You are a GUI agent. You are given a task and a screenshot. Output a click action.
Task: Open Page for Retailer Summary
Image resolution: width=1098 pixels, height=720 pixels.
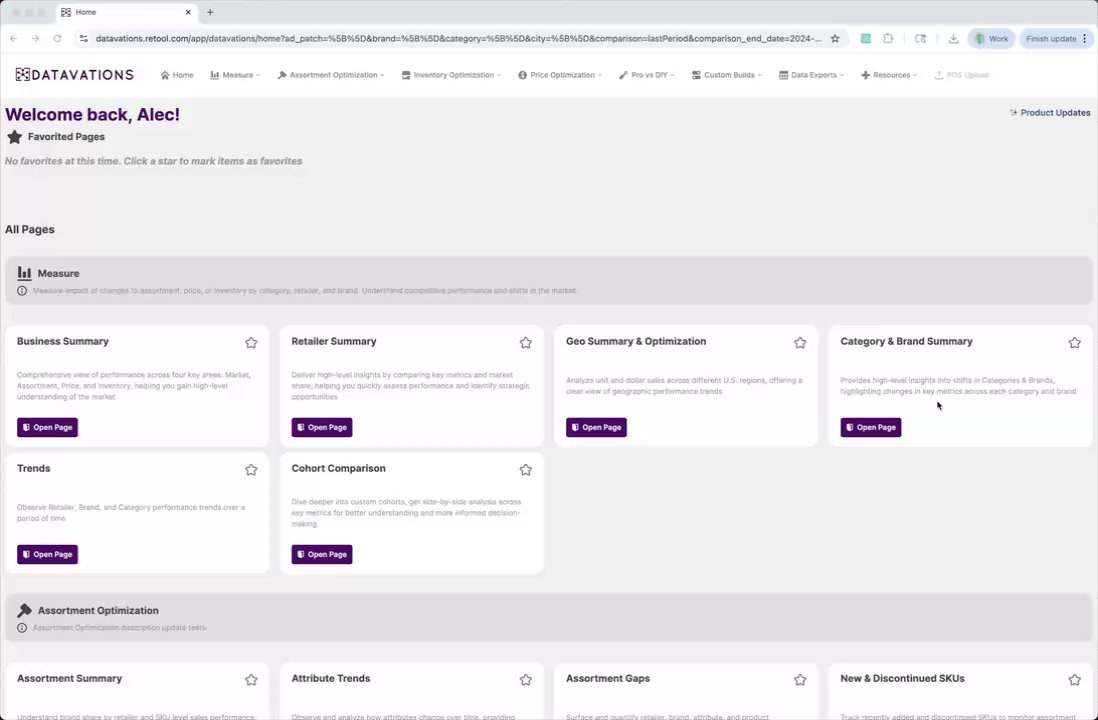click(x=321, y=427)
